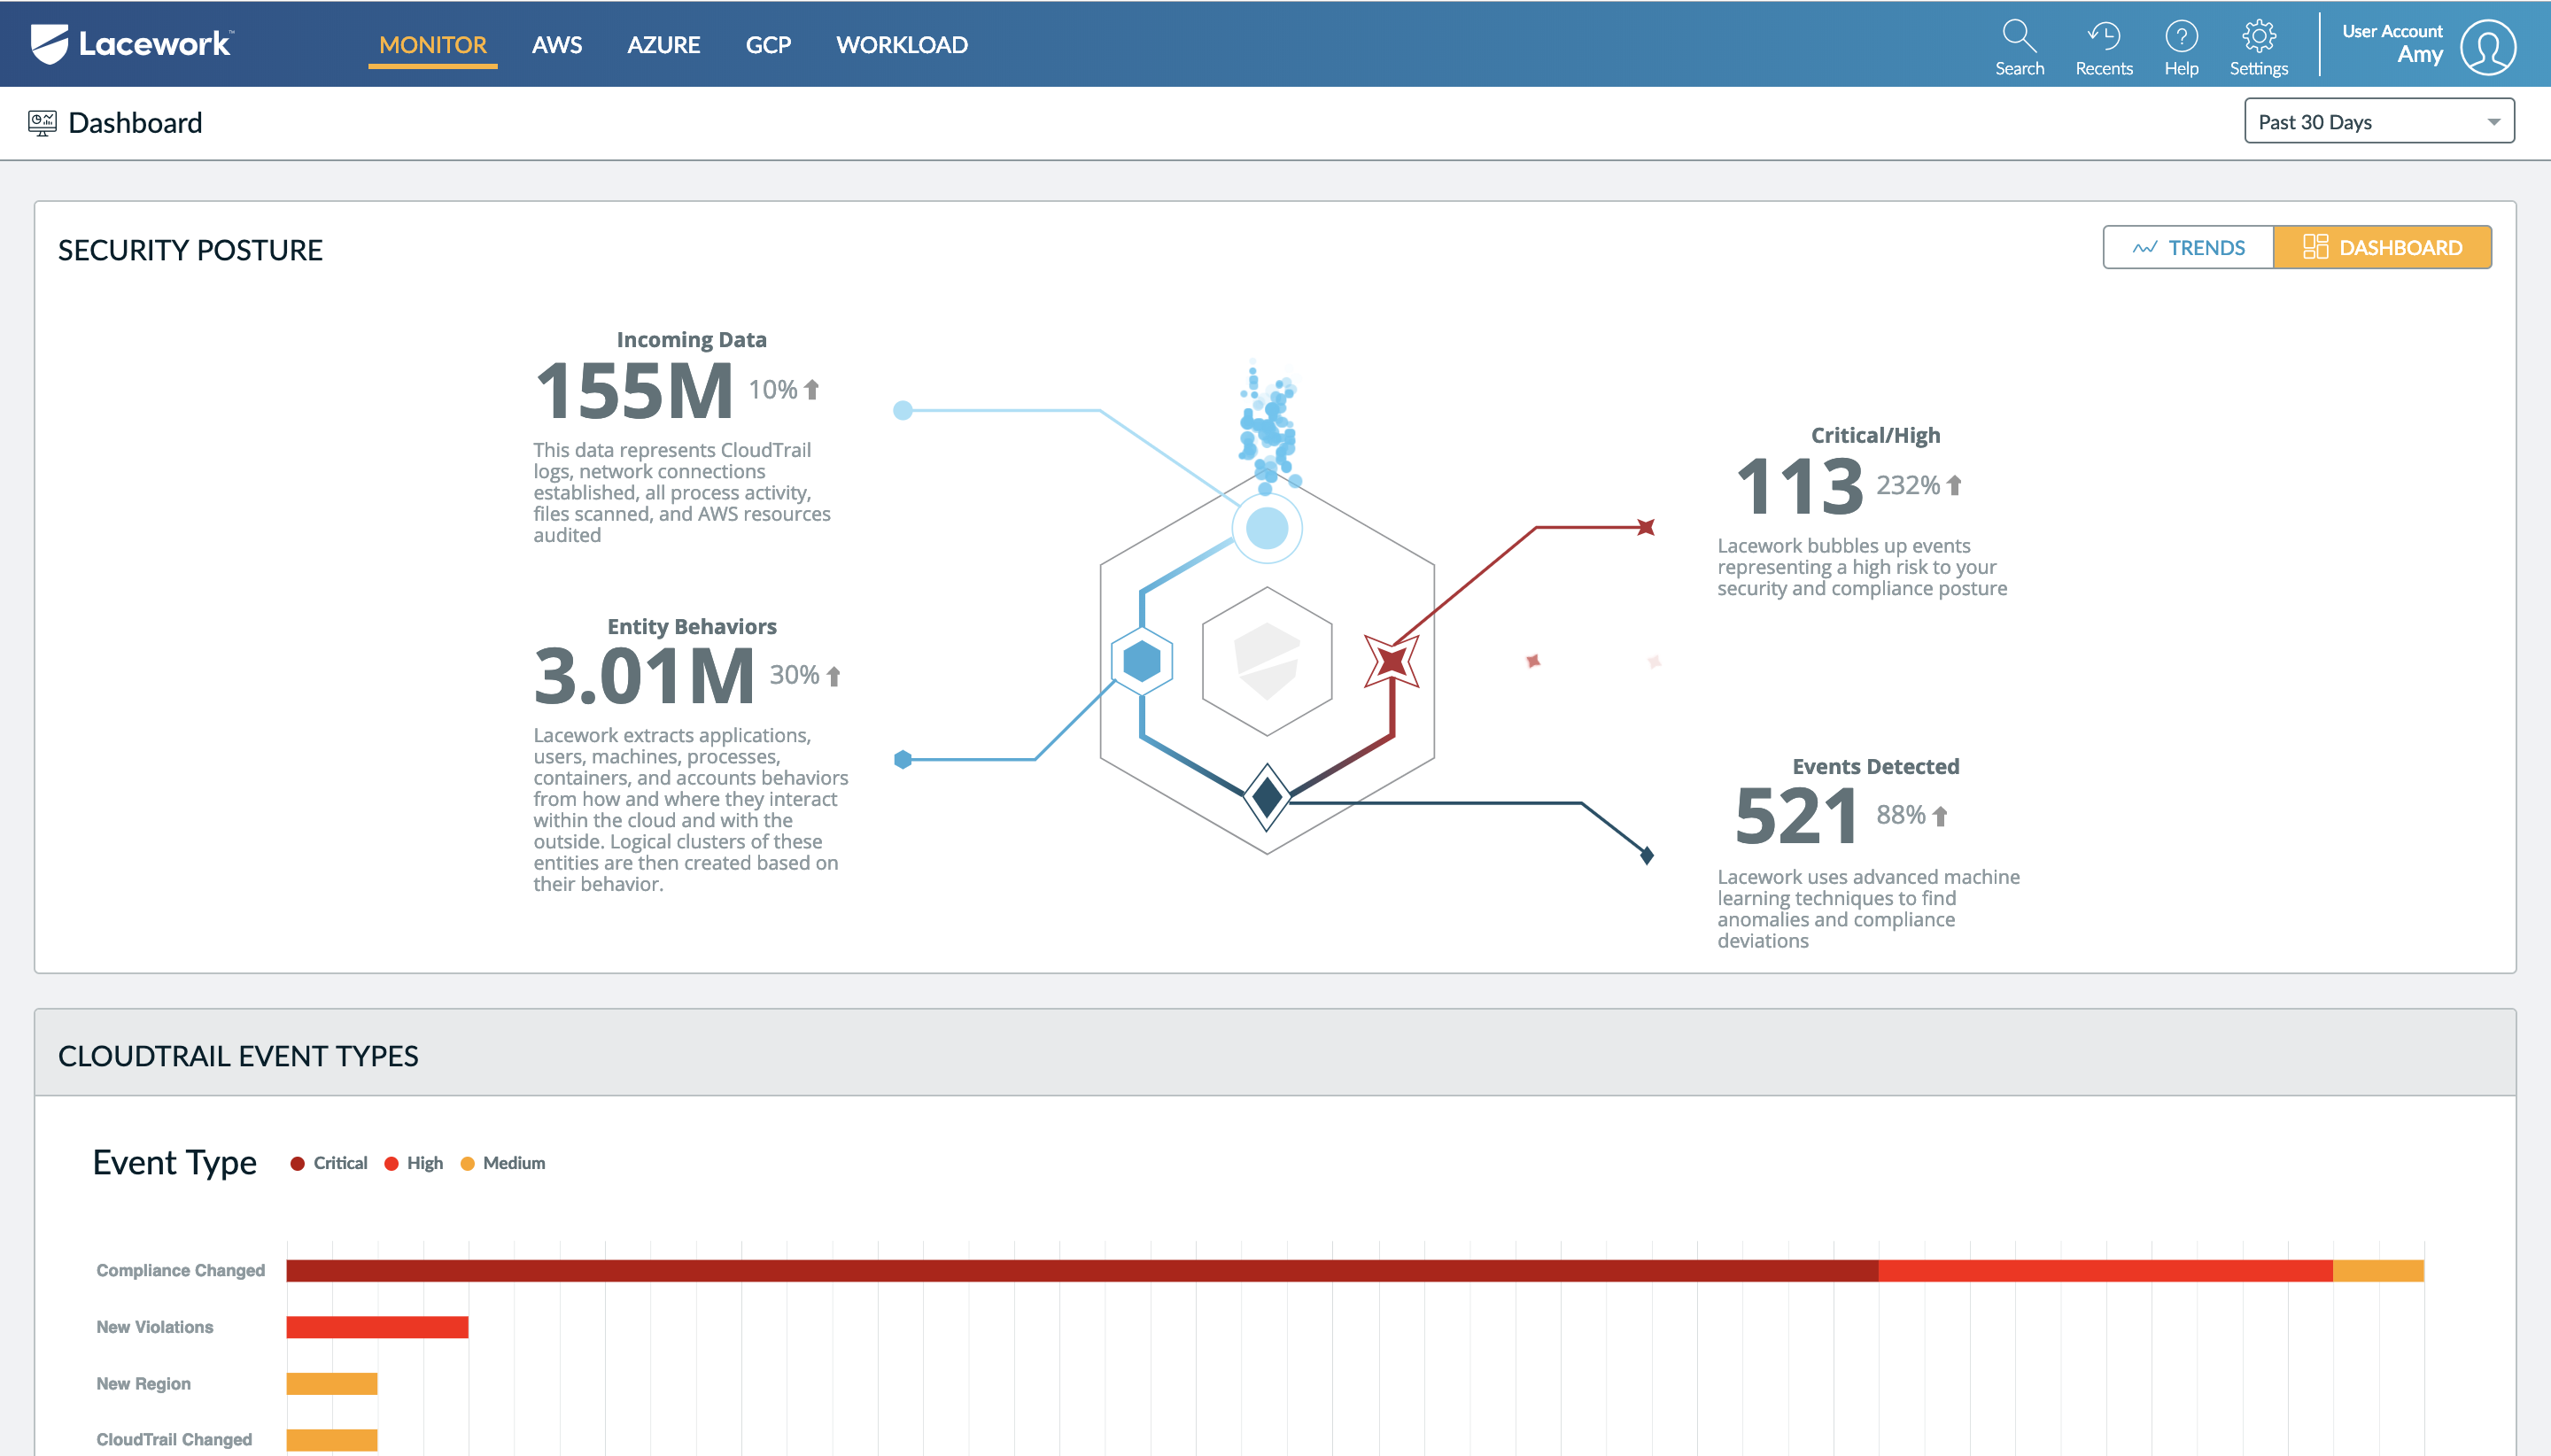Open the AWS menu
This screenshot has height=1456, width=2551.
(556, 45)
